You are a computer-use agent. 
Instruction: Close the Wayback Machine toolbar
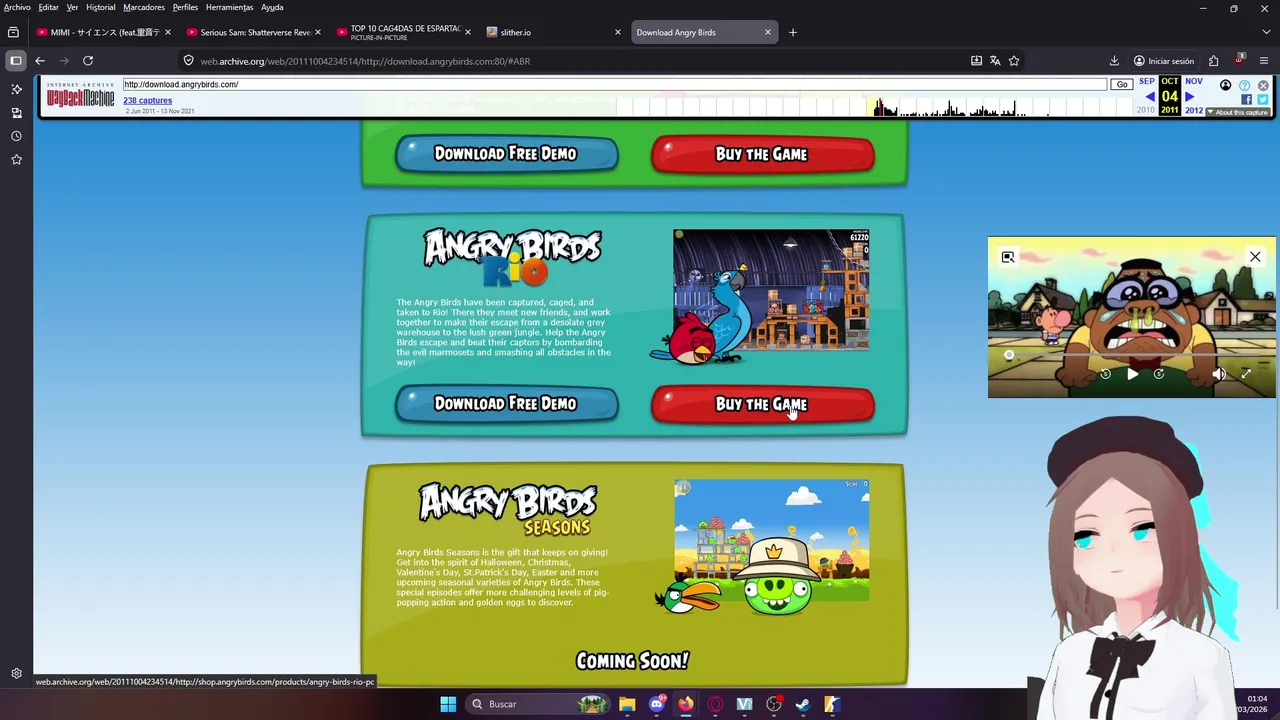pos(1263,86)
